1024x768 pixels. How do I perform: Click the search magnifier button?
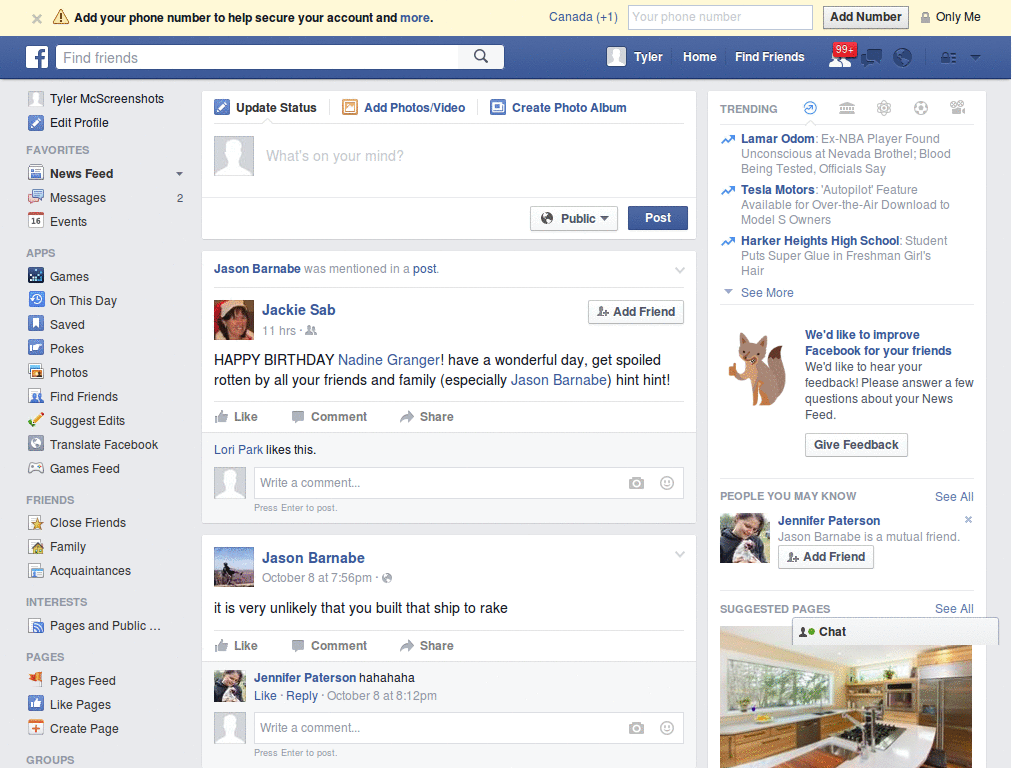point(481,57)
